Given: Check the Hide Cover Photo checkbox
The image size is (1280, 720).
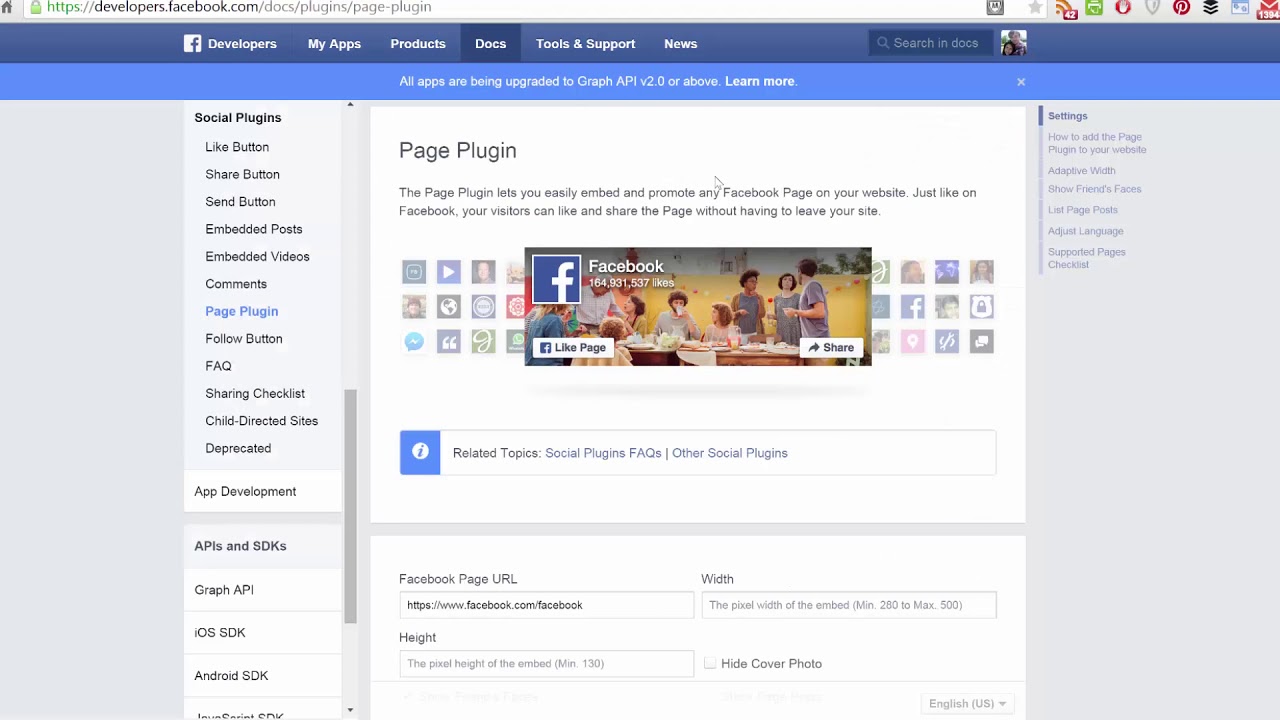Looking at the screenshot, I should [x=710, y=663].
